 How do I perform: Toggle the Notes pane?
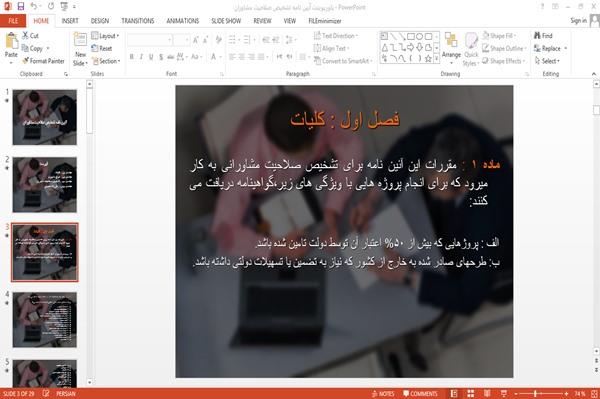[383, 394]
